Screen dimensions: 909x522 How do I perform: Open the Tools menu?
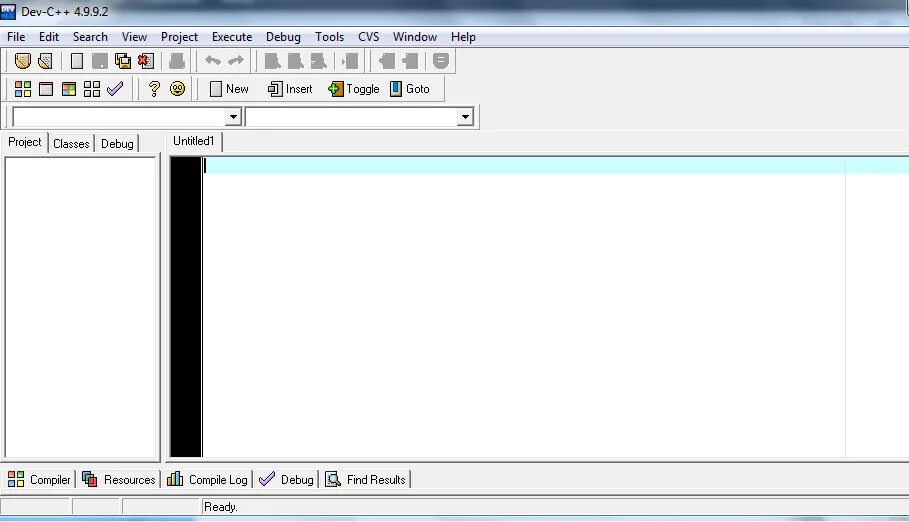tap(329, 37)
